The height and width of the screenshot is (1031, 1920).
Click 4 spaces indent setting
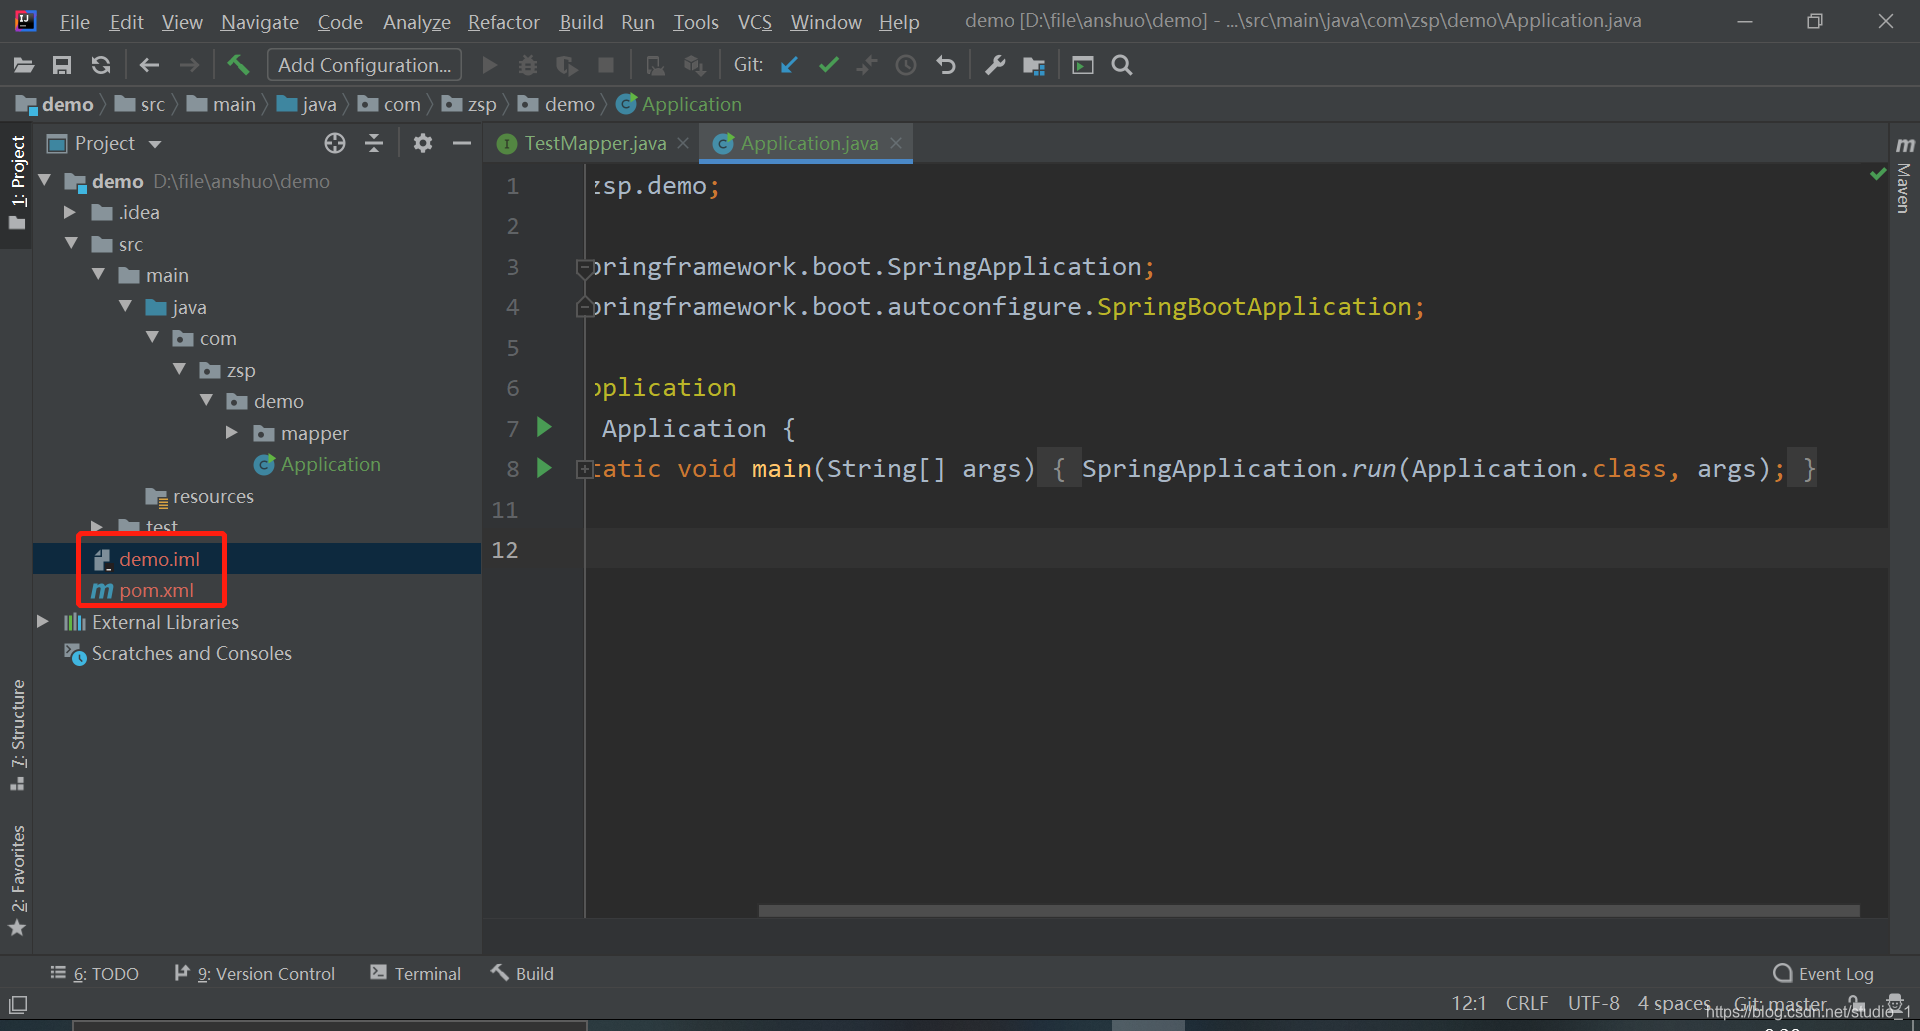pyautogui.click(x=1674, y=1003)
